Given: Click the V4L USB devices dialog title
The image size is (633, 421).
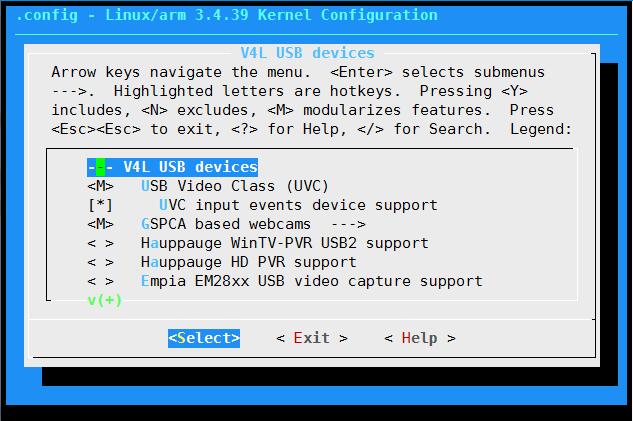Looking at the screenshot, I should pyautogui.click(x=308, y=53).
